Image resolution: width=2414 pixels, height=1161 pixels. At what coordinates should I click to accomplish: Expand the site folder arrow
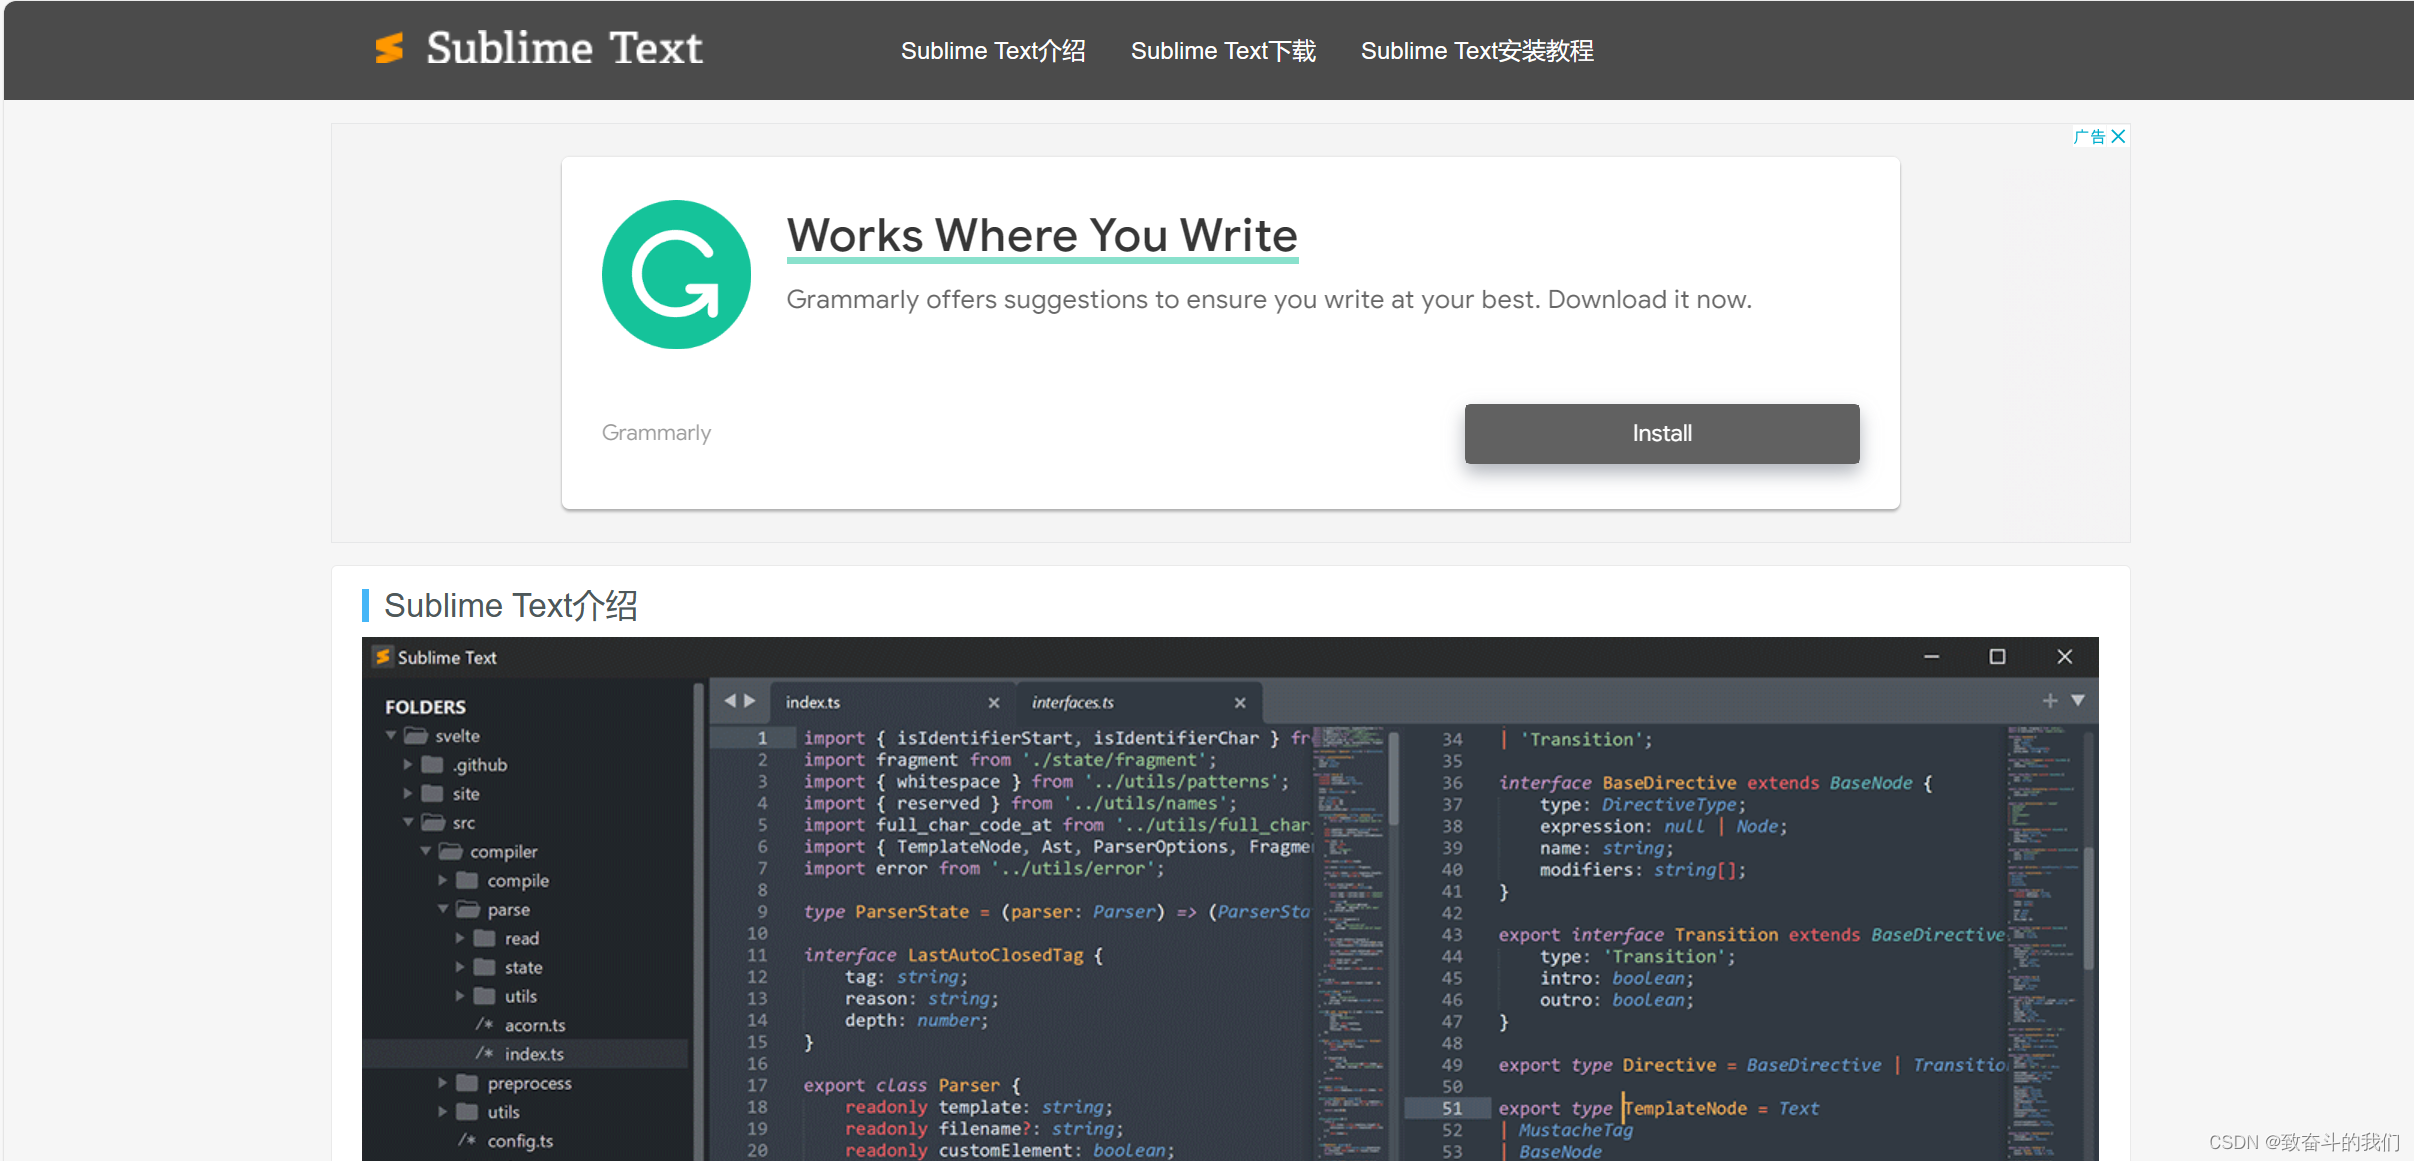407,793
